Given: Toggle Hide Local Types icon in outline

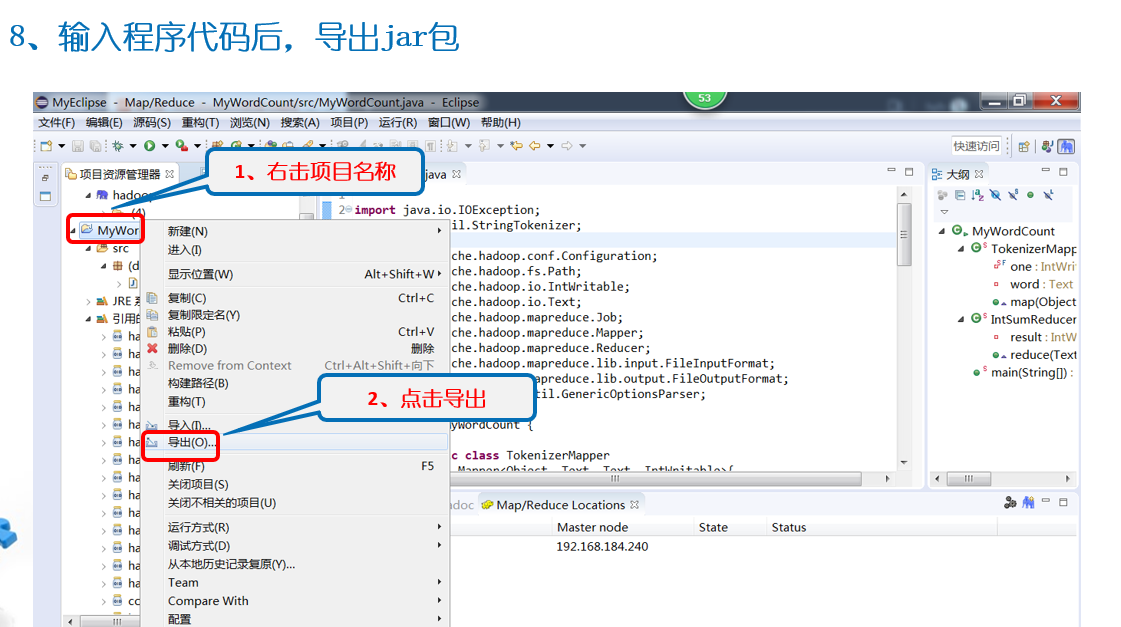Looking at the screenshot, I should pos(1048,194).
